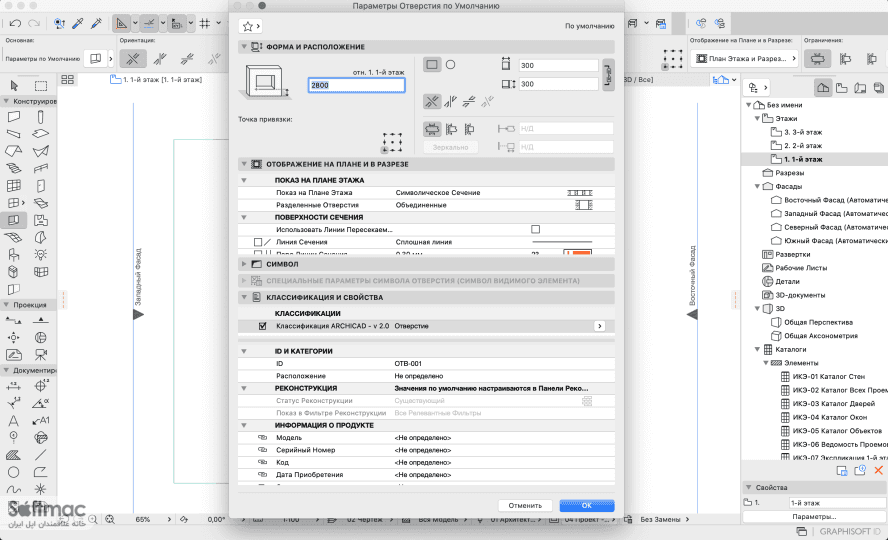Select the Column tool in the toolbox

coord(40,117)
